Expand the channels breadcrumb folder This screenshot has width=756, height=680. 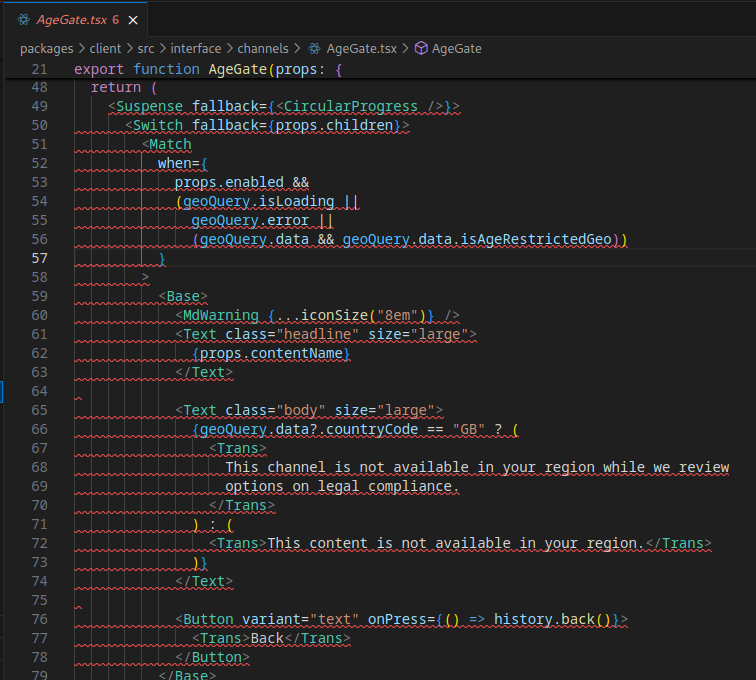click(x=263, y=48)
